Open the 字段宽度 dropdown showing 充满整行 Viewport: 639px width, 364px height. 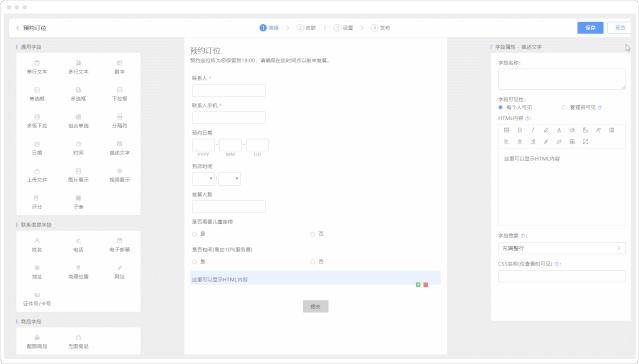[x=561, y=248]
